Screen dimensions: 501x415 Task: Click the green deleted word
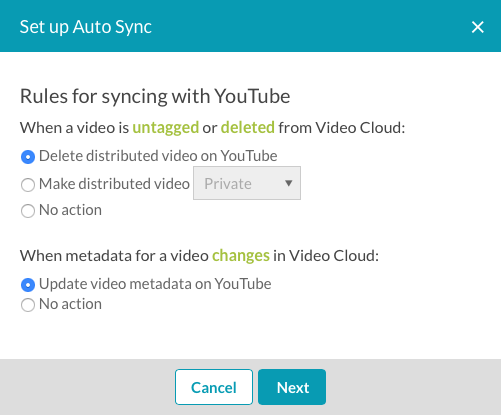tap(248, 127)
